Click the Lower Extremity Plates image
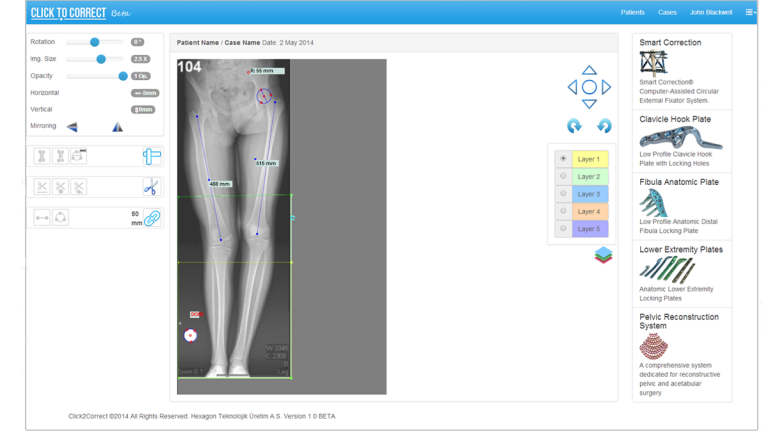The height and width of the screenshot is (432, 768). click(x=667, y=270)
